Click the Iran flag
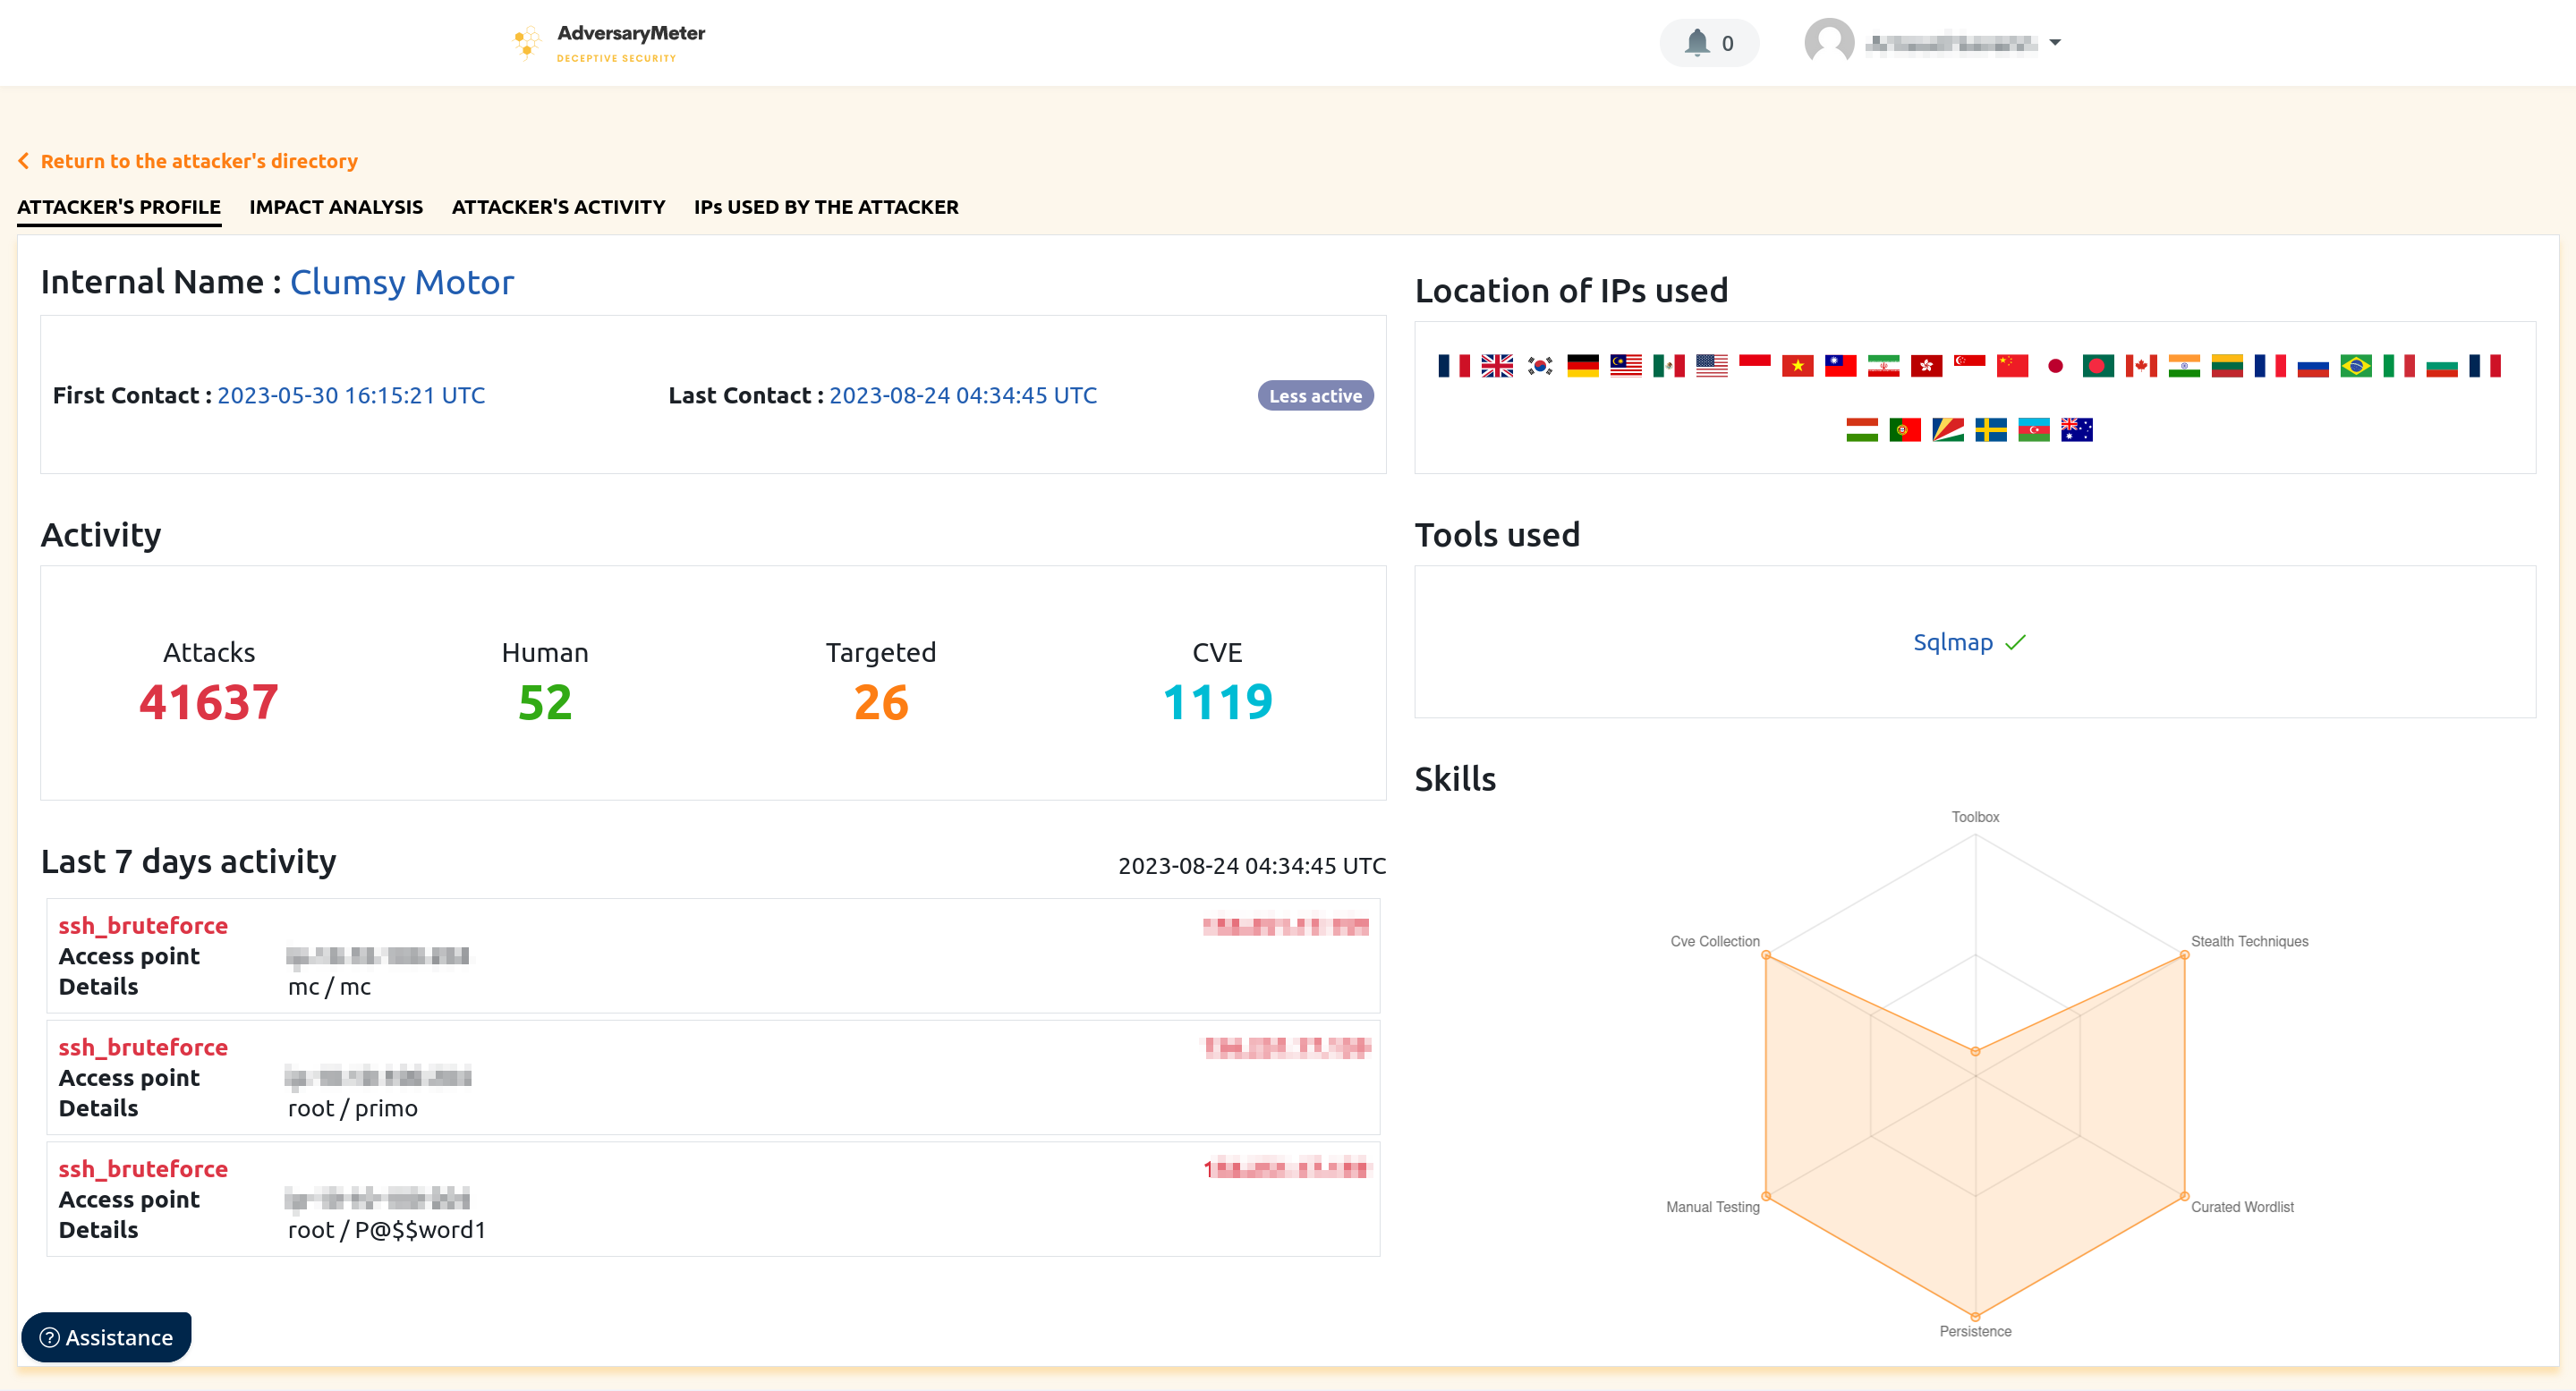Screen dimensions: 2576x1391 pos(1884,366)
